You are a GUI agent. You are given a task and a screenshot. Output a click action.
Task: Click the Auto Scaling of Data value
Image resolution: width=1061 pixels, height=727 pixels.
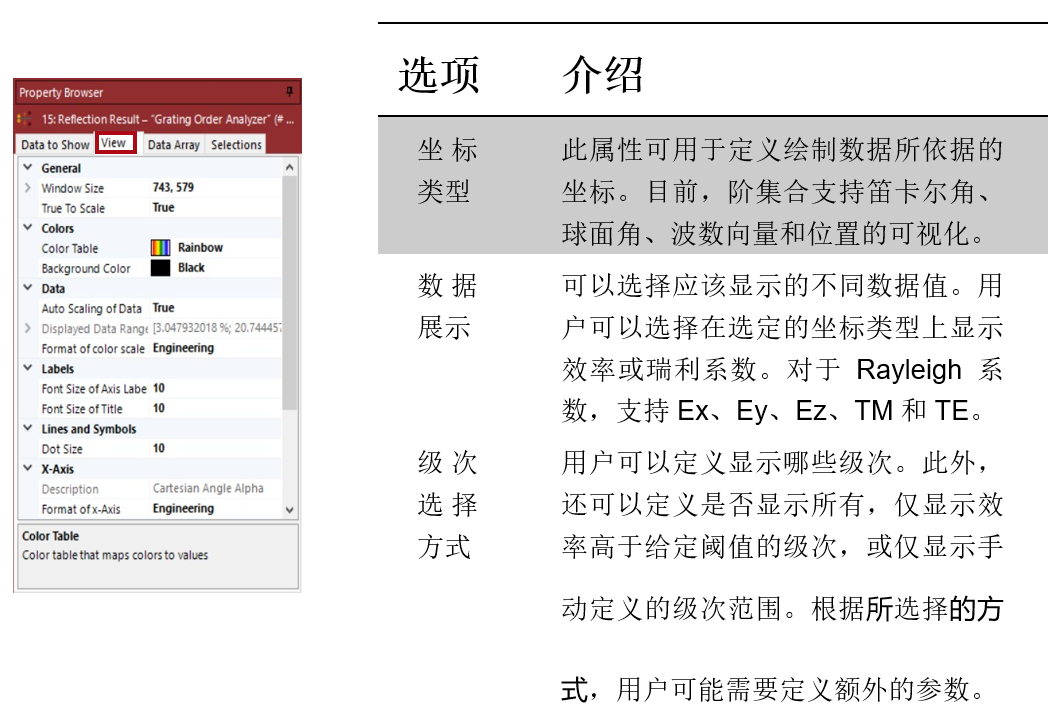click(164, 308)
